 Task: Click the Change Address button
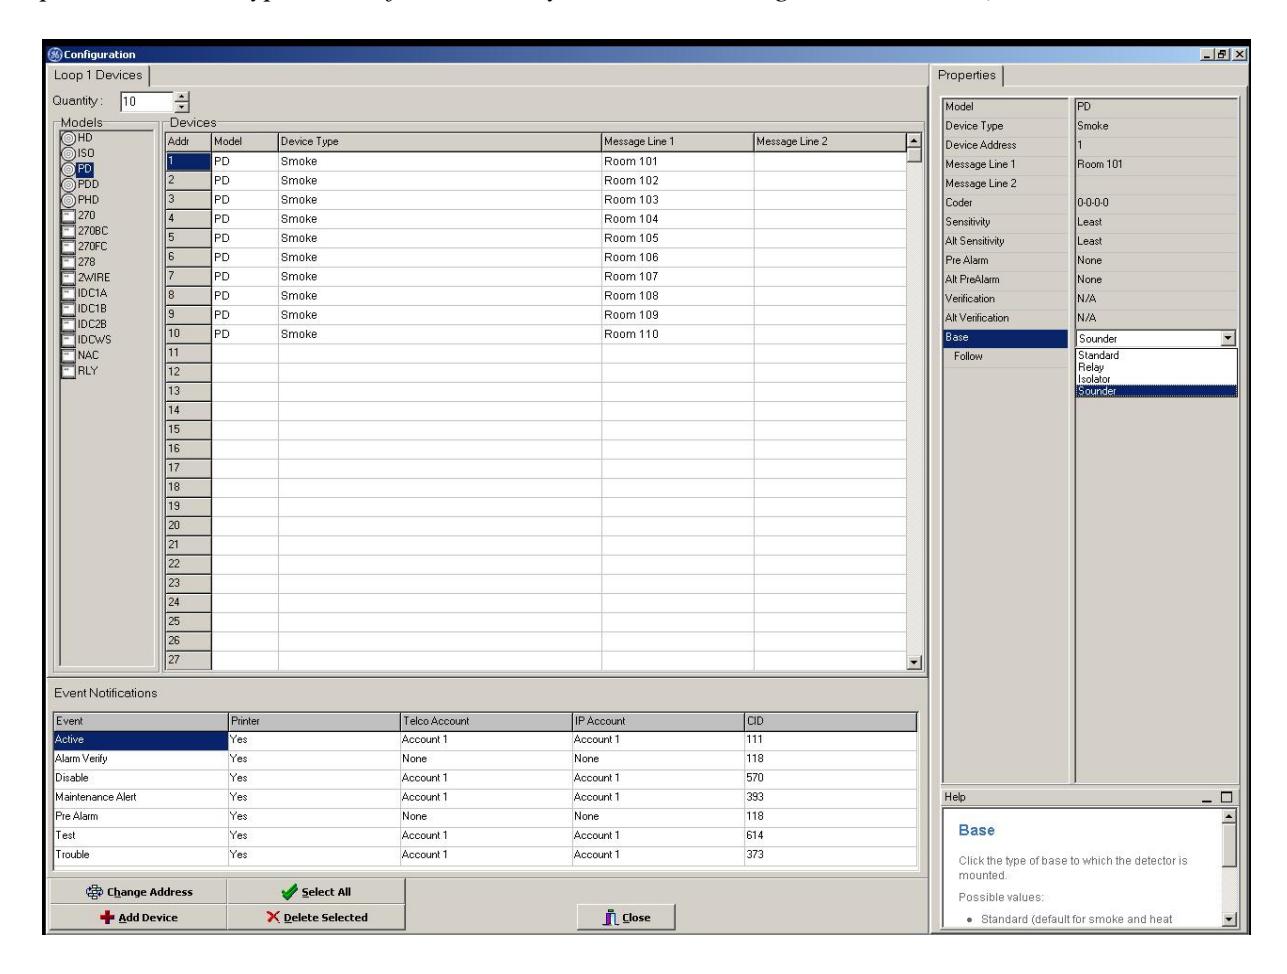(139, 891)
